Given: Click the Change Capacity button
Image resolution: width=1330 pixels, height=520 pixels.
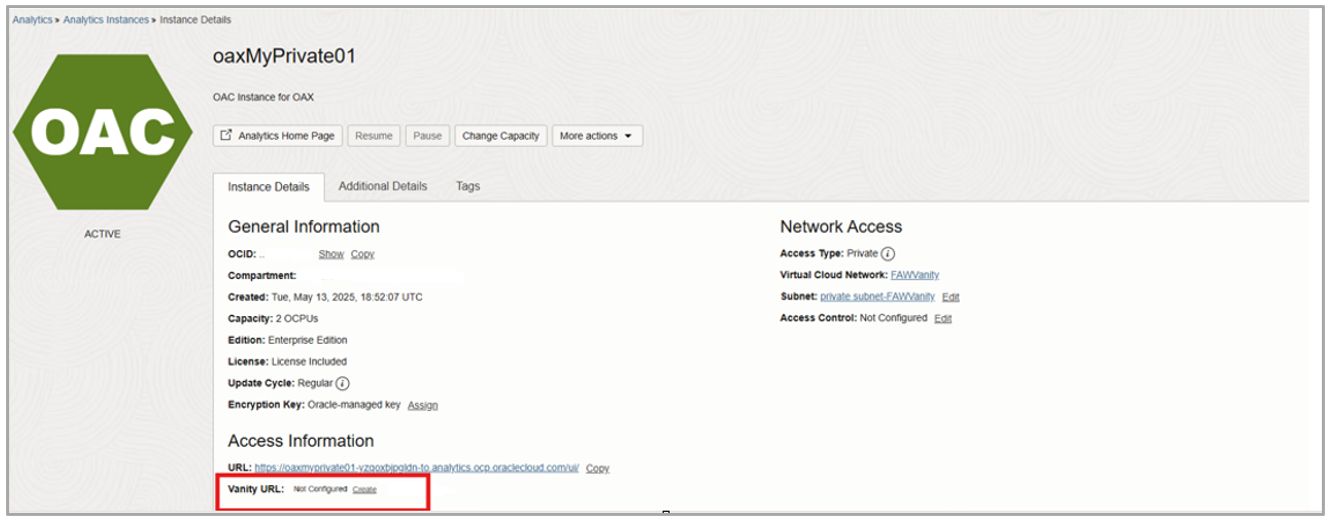Looking at the screenshot, I should coord(501,136).
